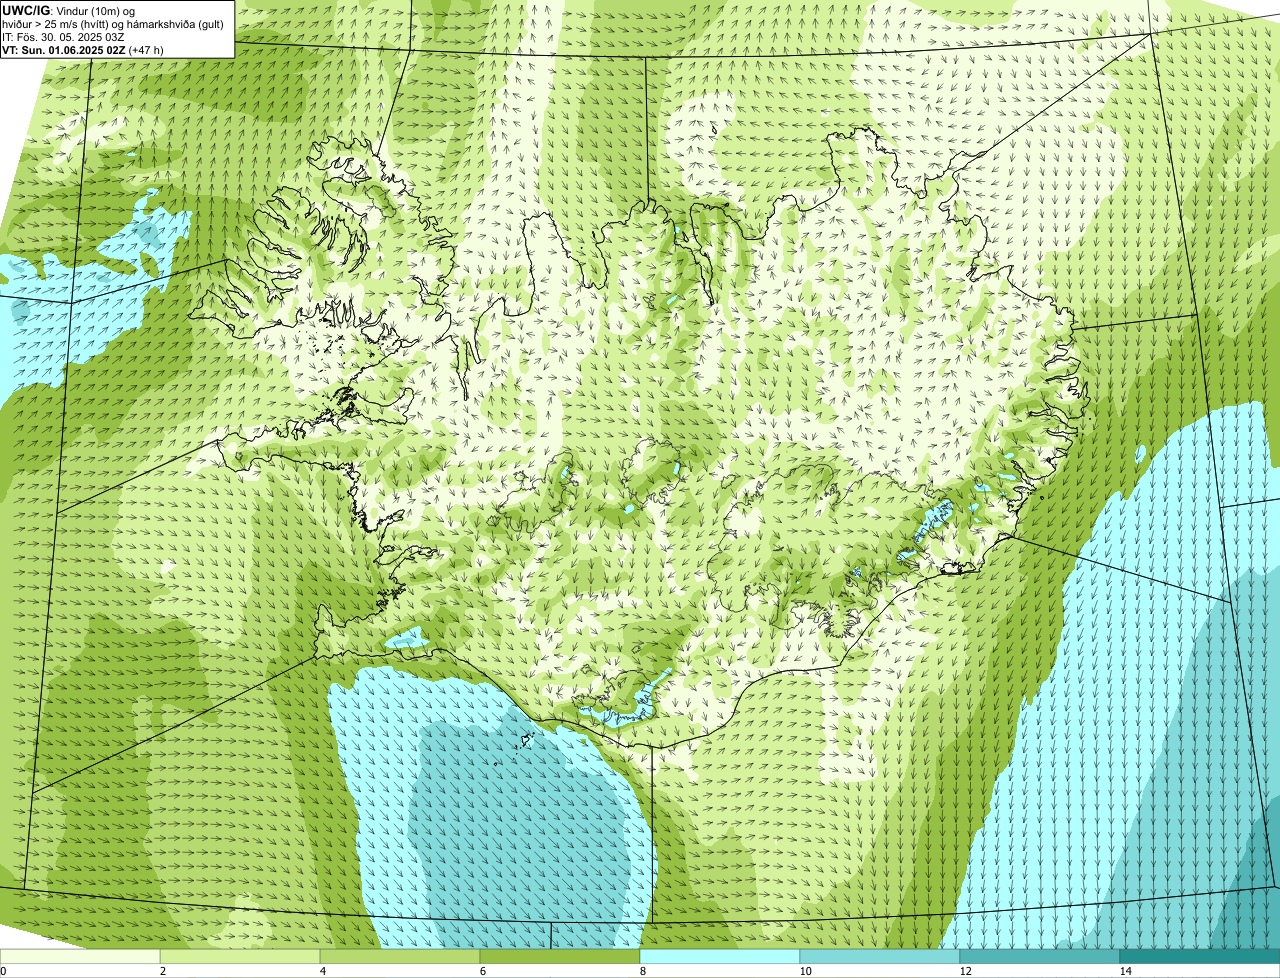Select the 10–12 m/s turquoise legend swatch
This screenshot has width=1280, height=978.
coord(880,957)
